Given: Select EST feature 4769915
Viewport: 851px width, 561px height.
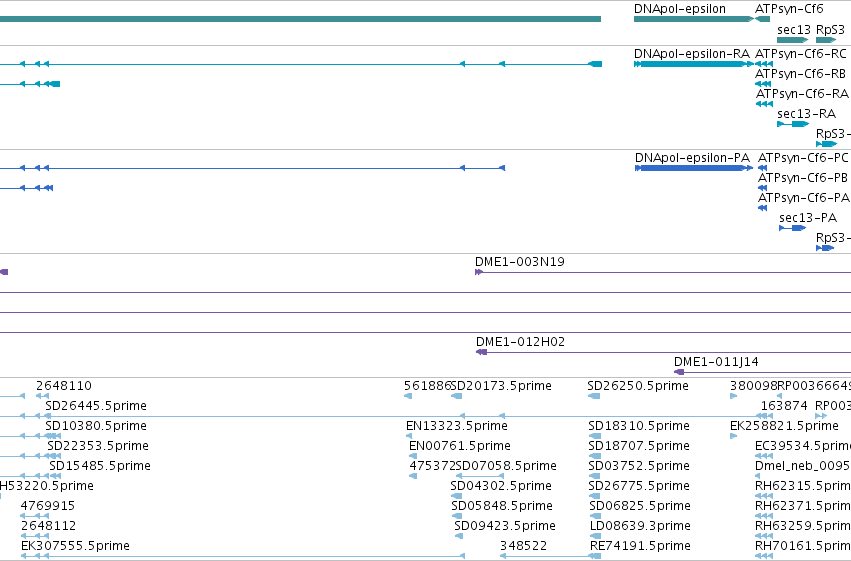Looking at the screenshot, I should tap(35, 516).
